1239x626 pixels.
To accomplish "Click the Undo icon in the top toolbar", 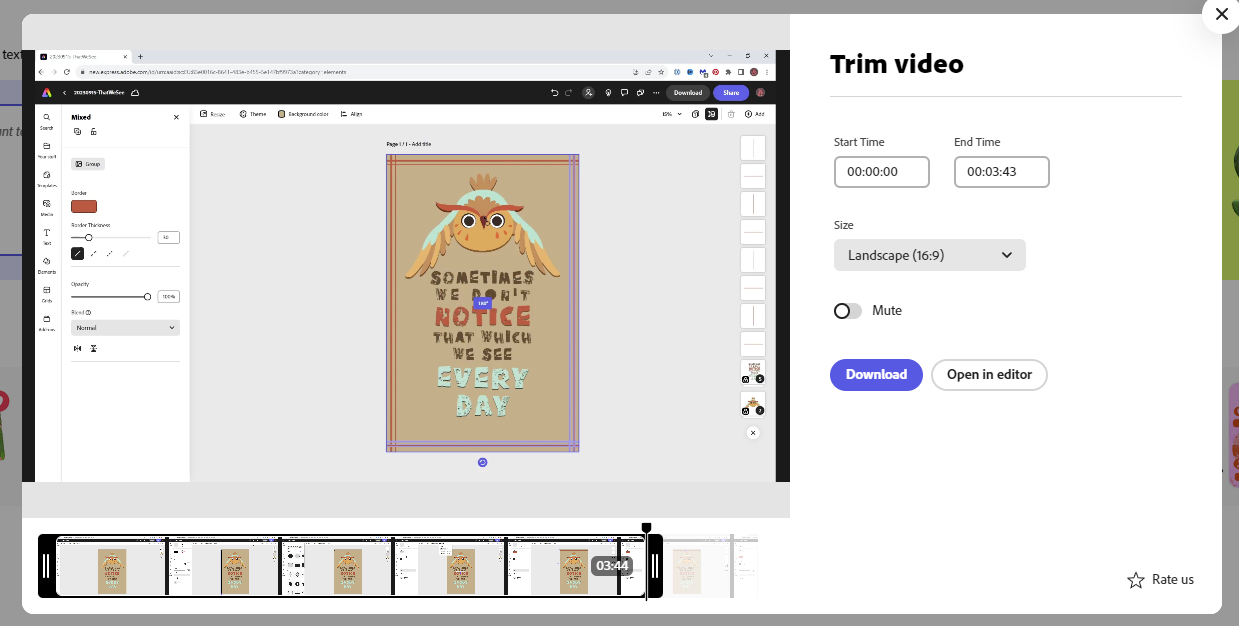I will [555, 92].
